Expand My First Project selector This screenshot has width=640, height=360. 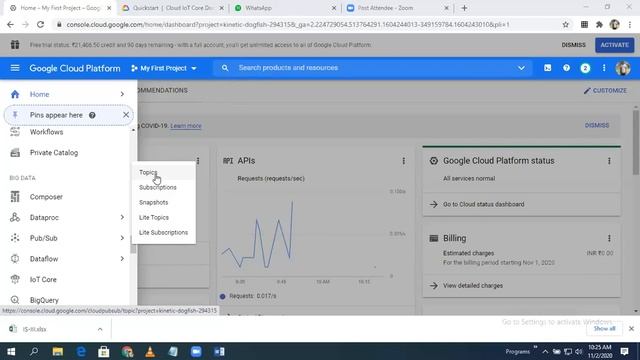[x=164, y=68]
